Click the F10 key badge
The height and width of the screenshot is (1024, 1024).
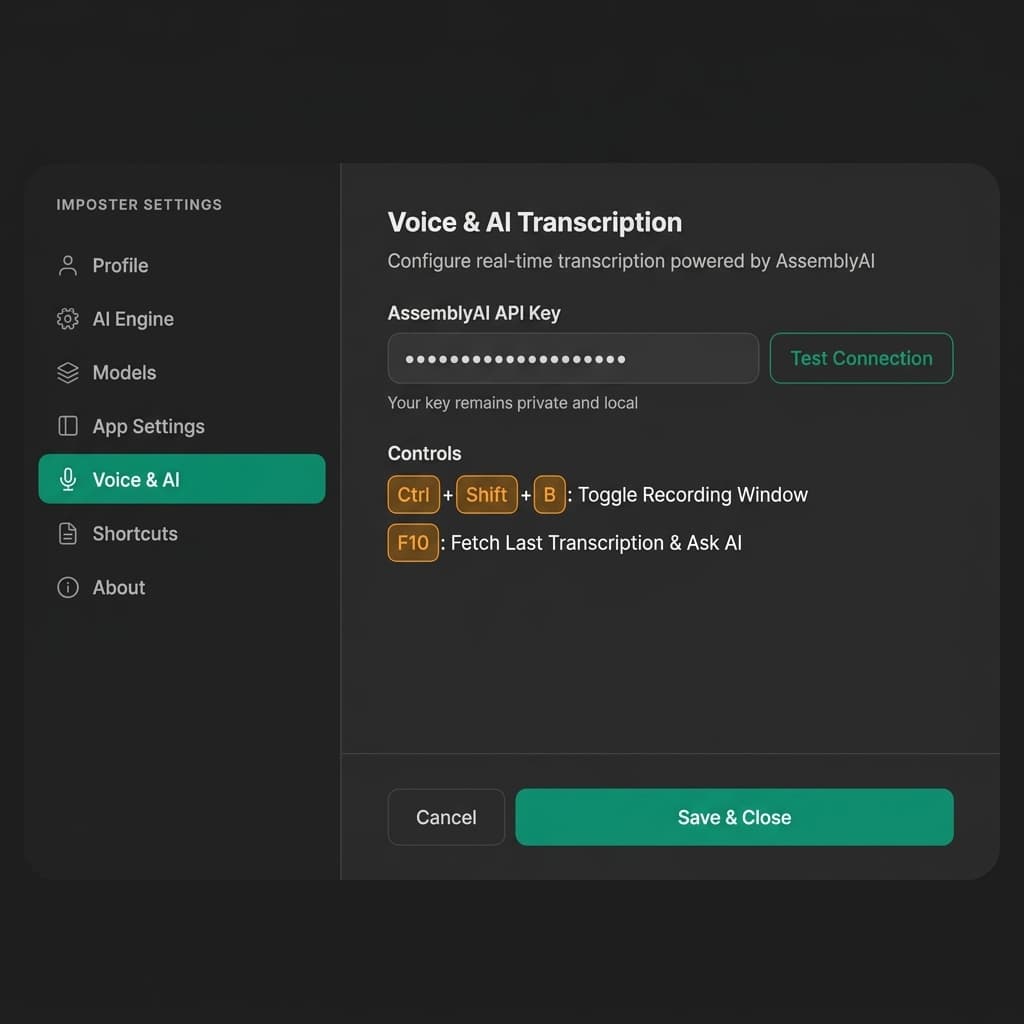coord(412,543)
